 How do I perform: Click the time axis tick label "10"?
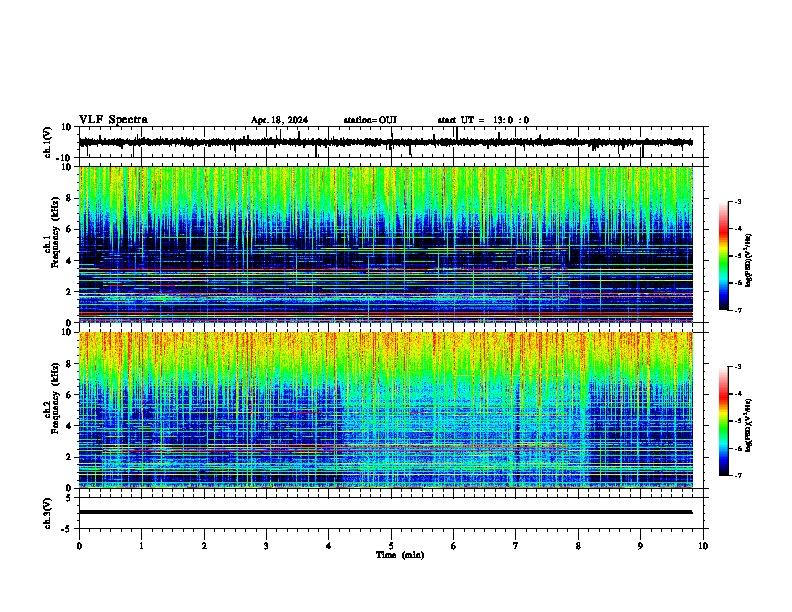703,546
